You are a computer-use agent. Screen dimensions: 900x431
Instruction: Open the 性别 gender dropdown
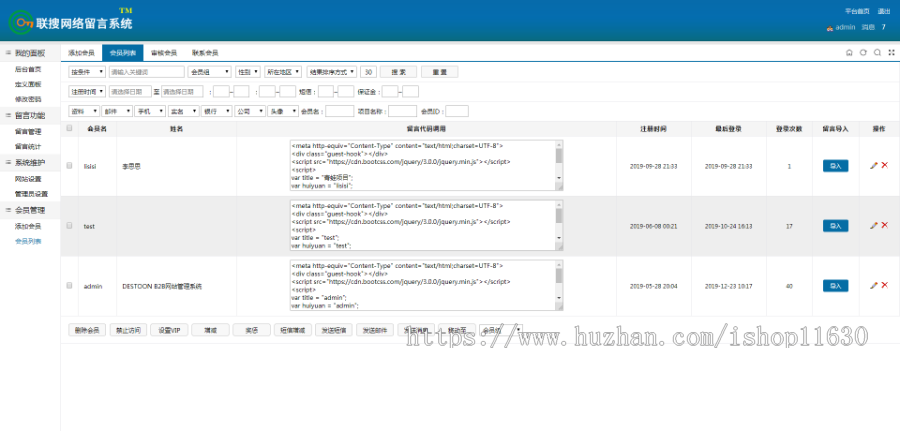248,72
